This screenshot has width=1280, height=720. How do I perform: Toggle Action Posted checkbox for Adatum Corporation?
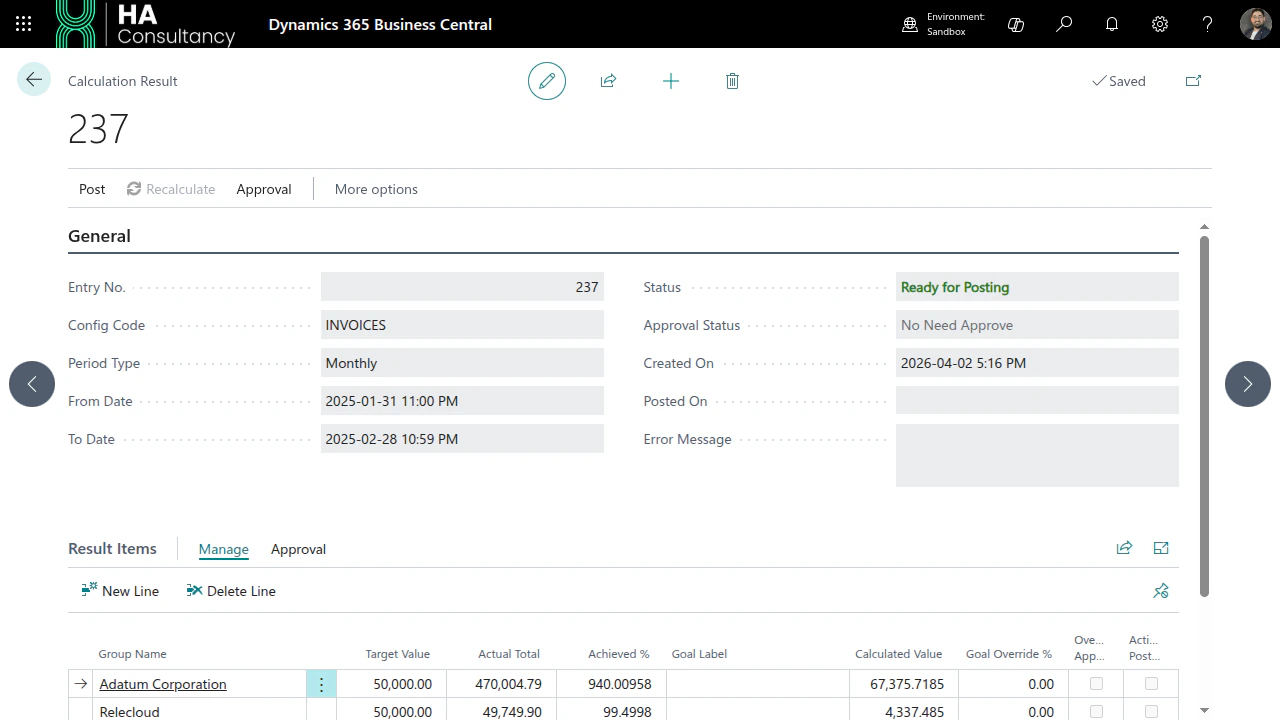click(x=1151, y=684)
